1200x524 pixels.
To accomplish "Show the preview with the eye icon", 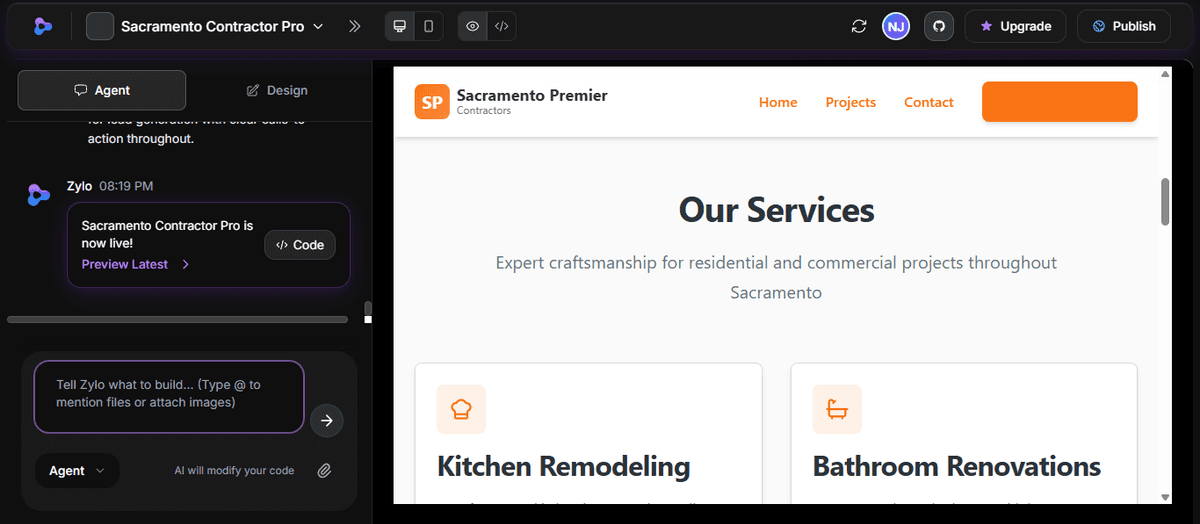I will pyautogui.click(x=472, y=26).
